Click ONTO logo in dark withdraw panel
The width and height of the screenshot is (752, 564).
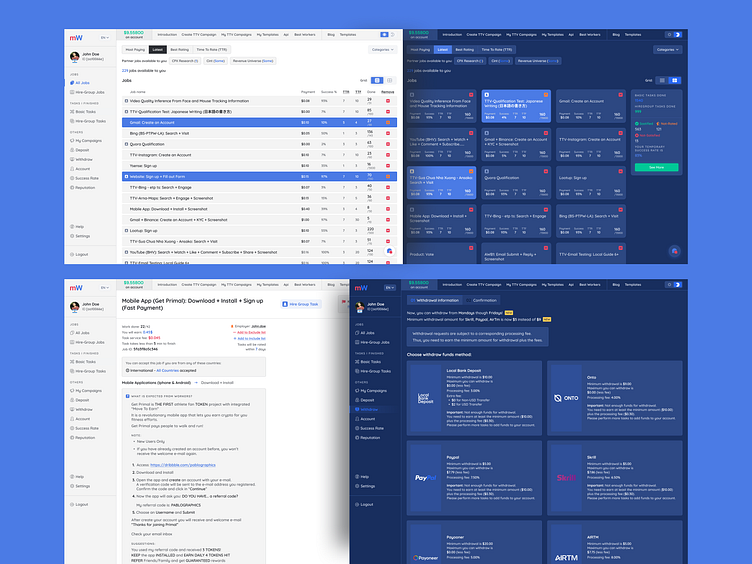point(566,398)
